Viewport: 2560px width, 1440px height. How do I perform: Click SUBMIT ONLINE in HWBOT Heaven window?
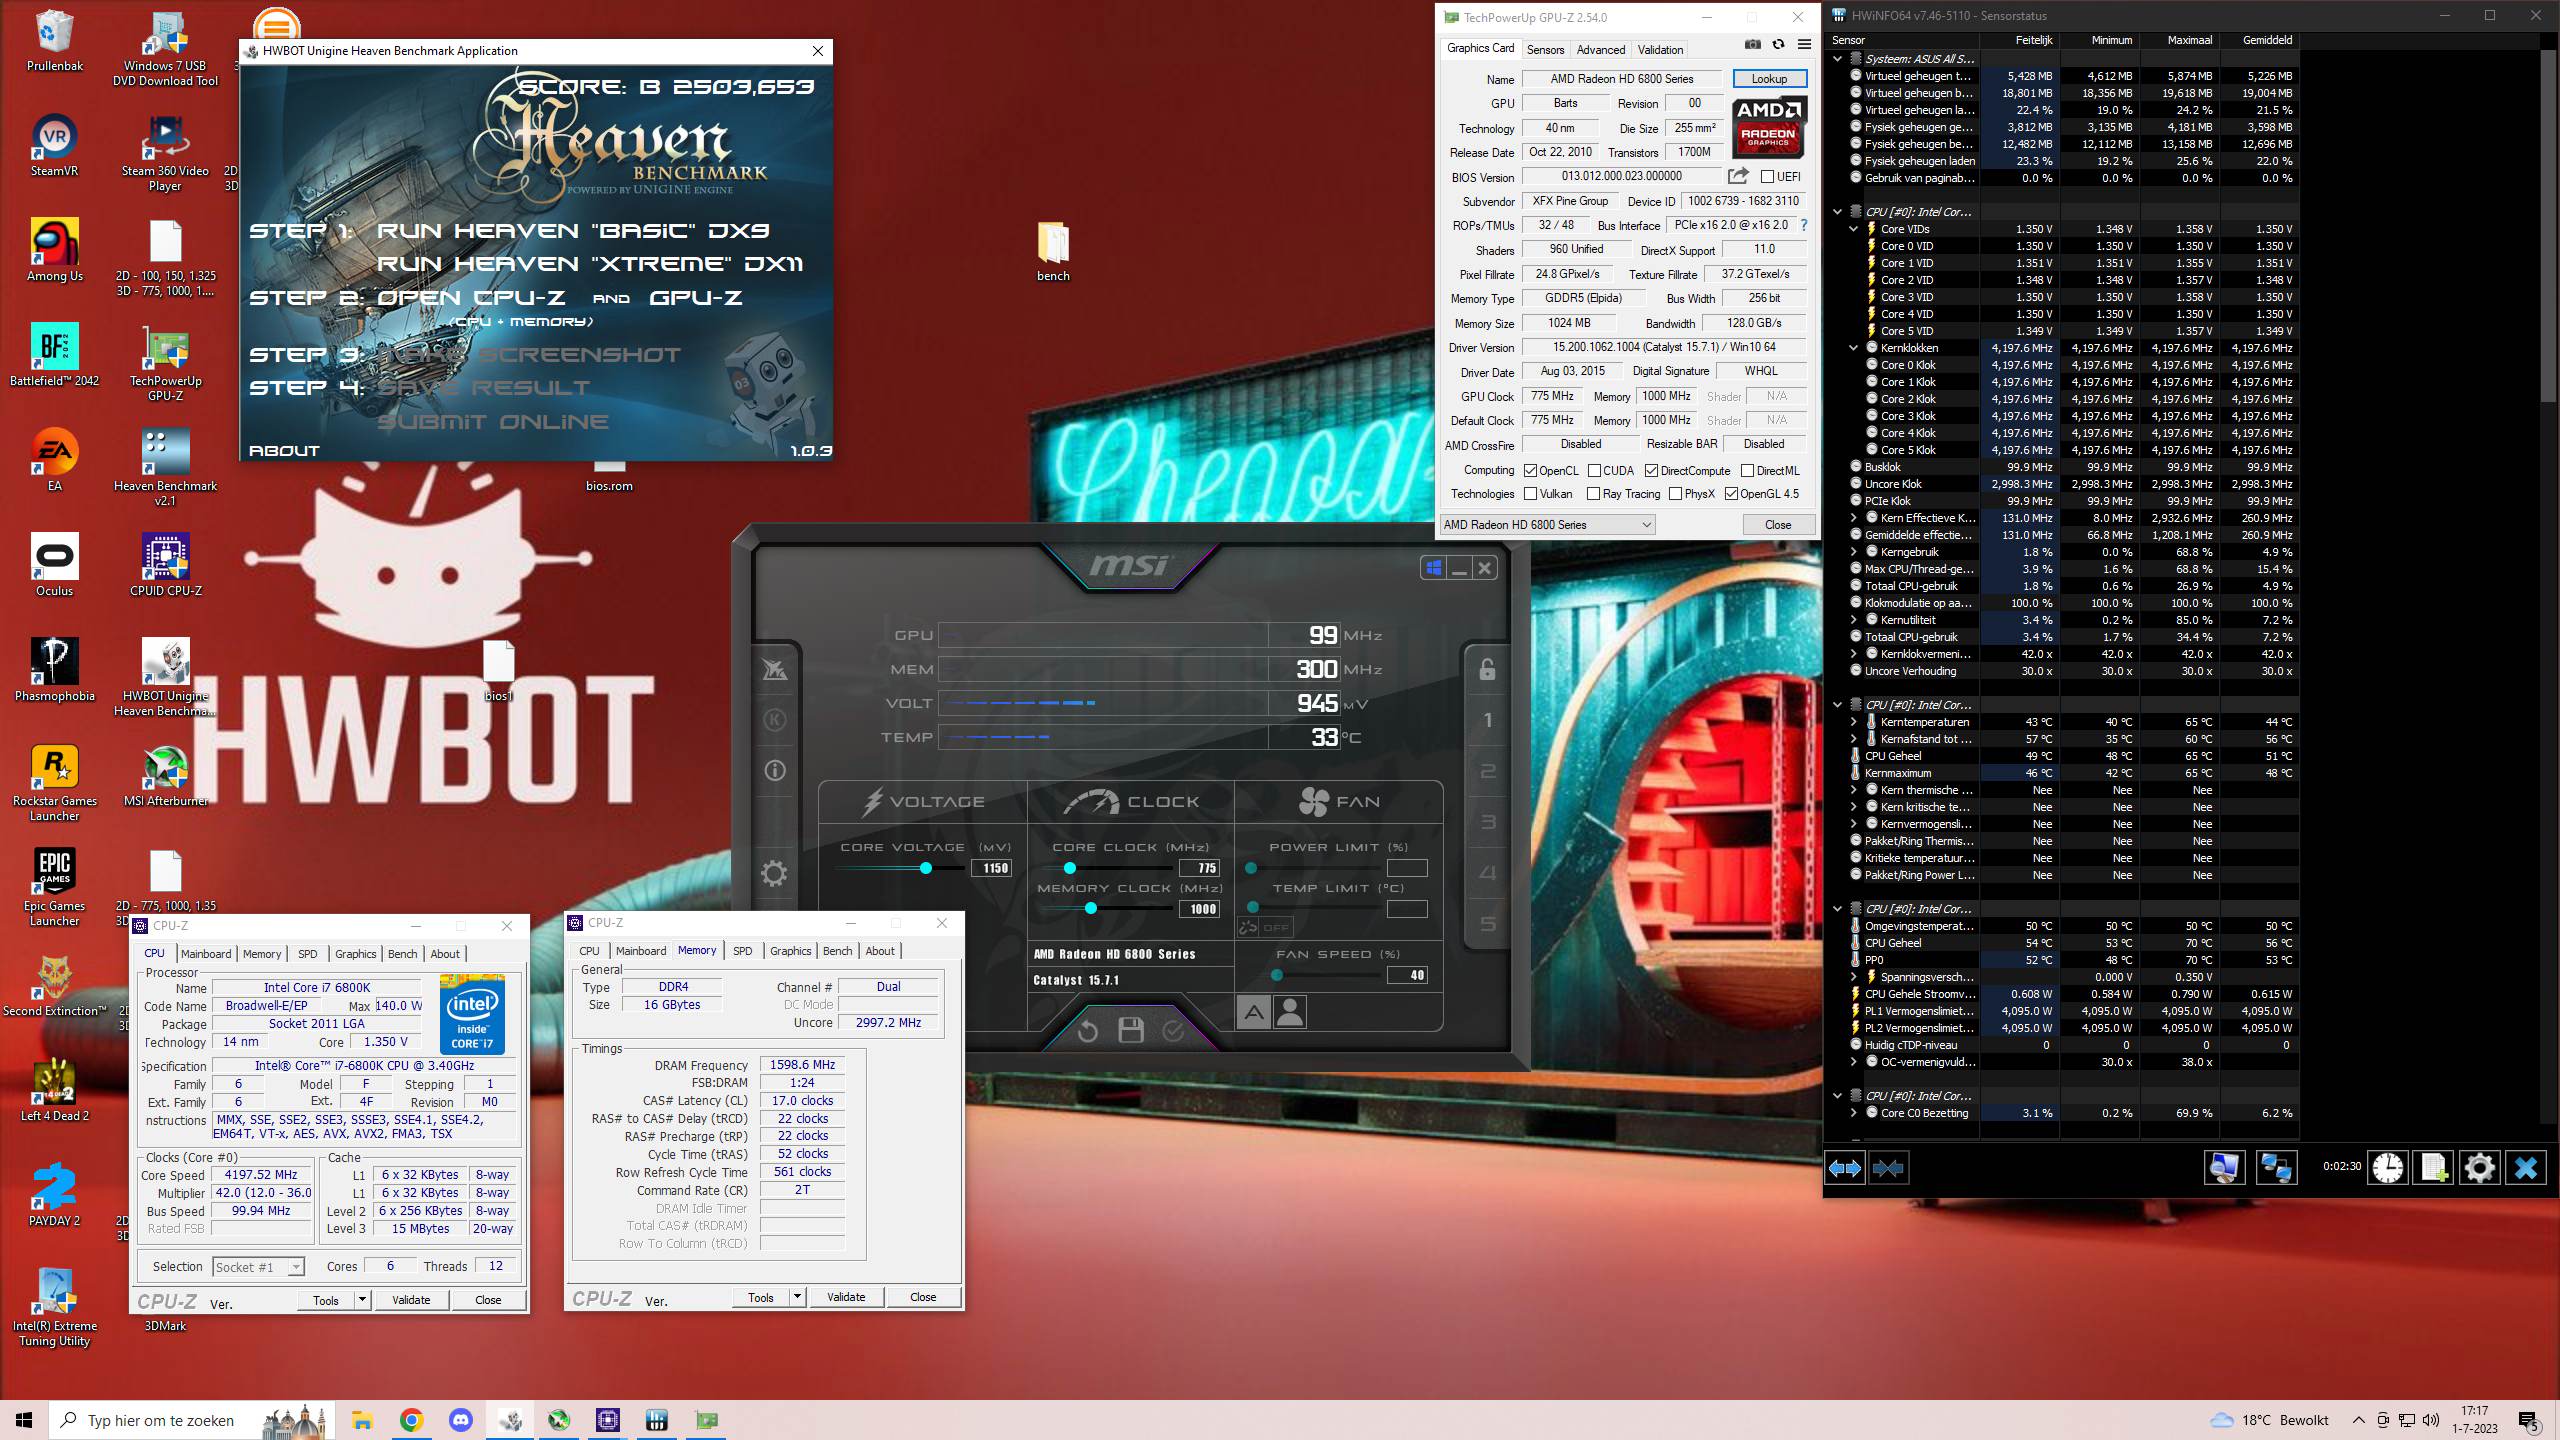coord(492,422)
